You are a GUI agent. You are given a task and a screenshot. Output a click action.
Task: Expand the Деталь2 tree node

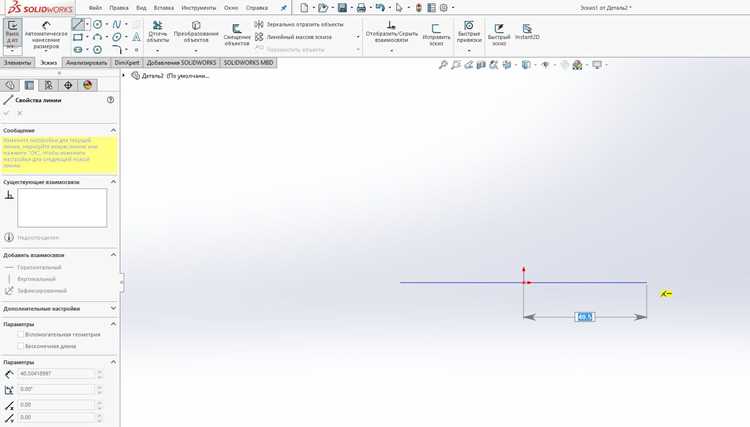[x=123, y=76]
